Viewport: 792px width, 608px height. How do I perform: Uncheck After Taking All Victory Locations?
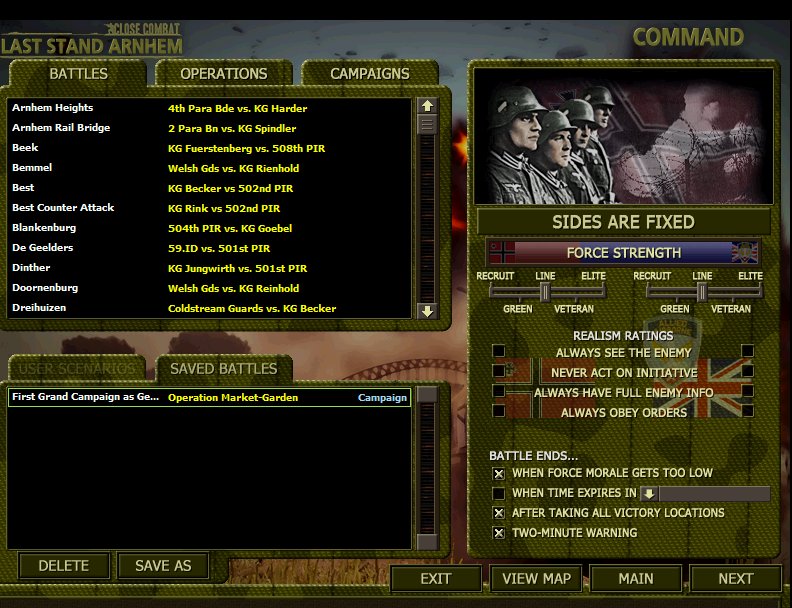coord(499,513)
